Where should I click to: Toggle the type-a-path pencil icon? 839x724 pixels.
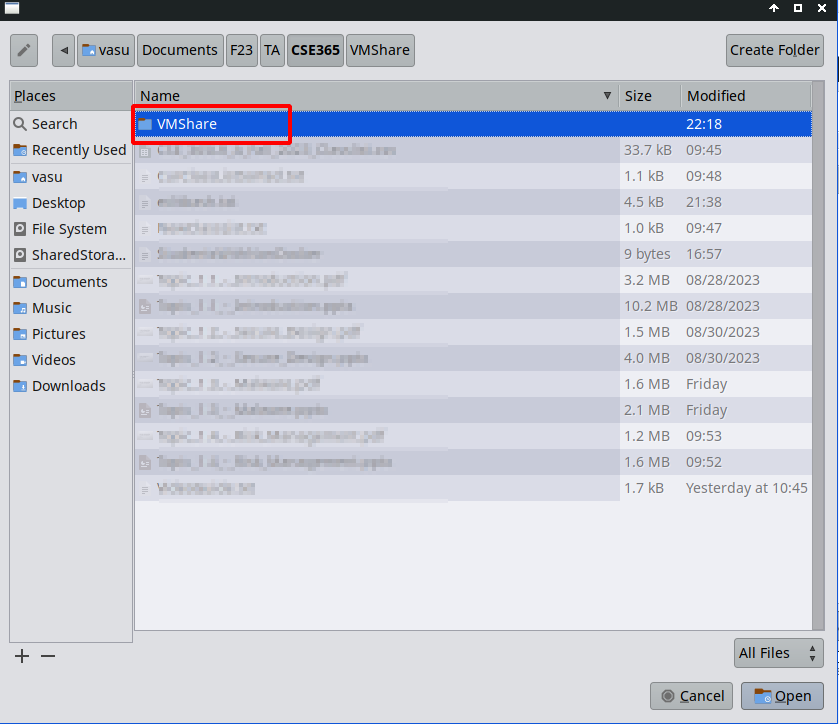pos(25,50)
